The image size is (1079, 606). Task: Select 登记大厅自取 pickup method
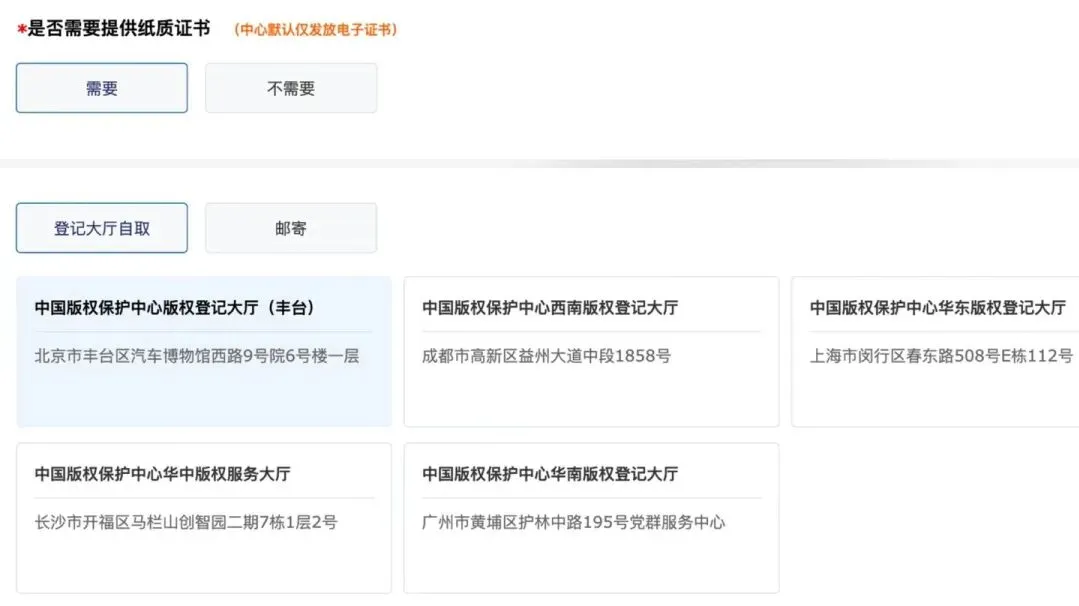pos(101,228)
